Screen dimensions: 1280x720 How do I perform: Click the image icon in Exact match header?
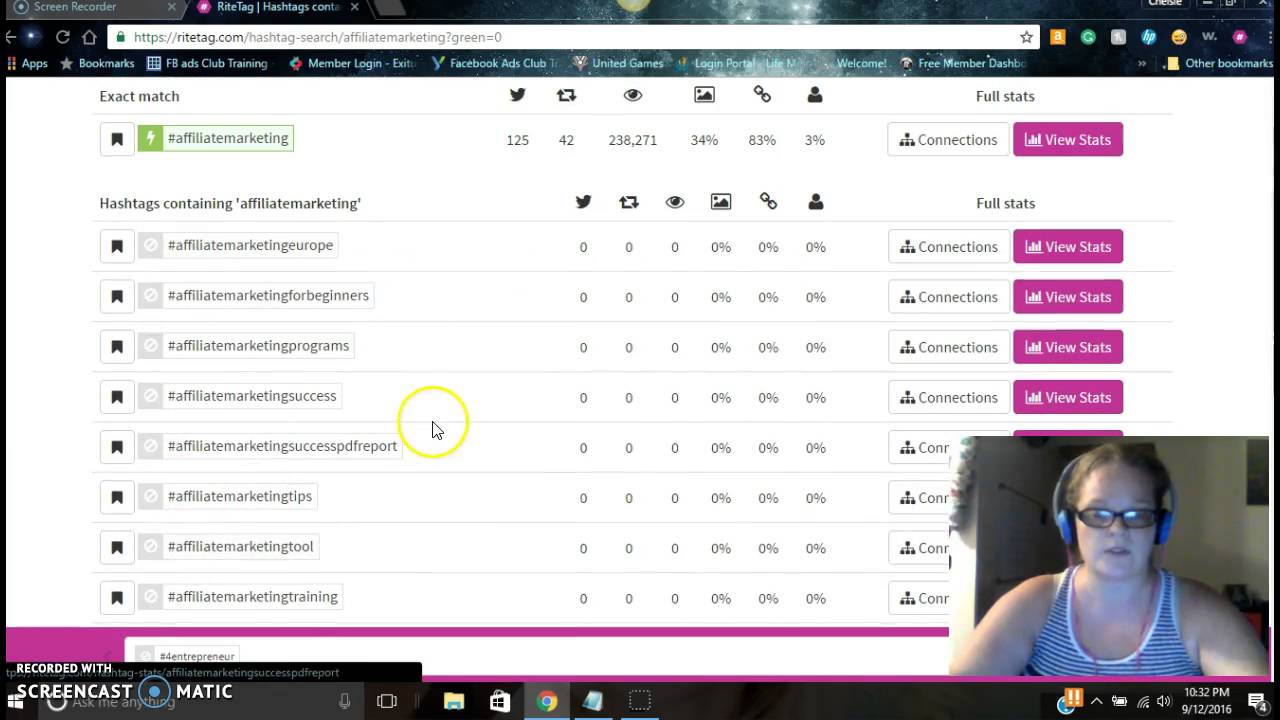pos(704,95)
